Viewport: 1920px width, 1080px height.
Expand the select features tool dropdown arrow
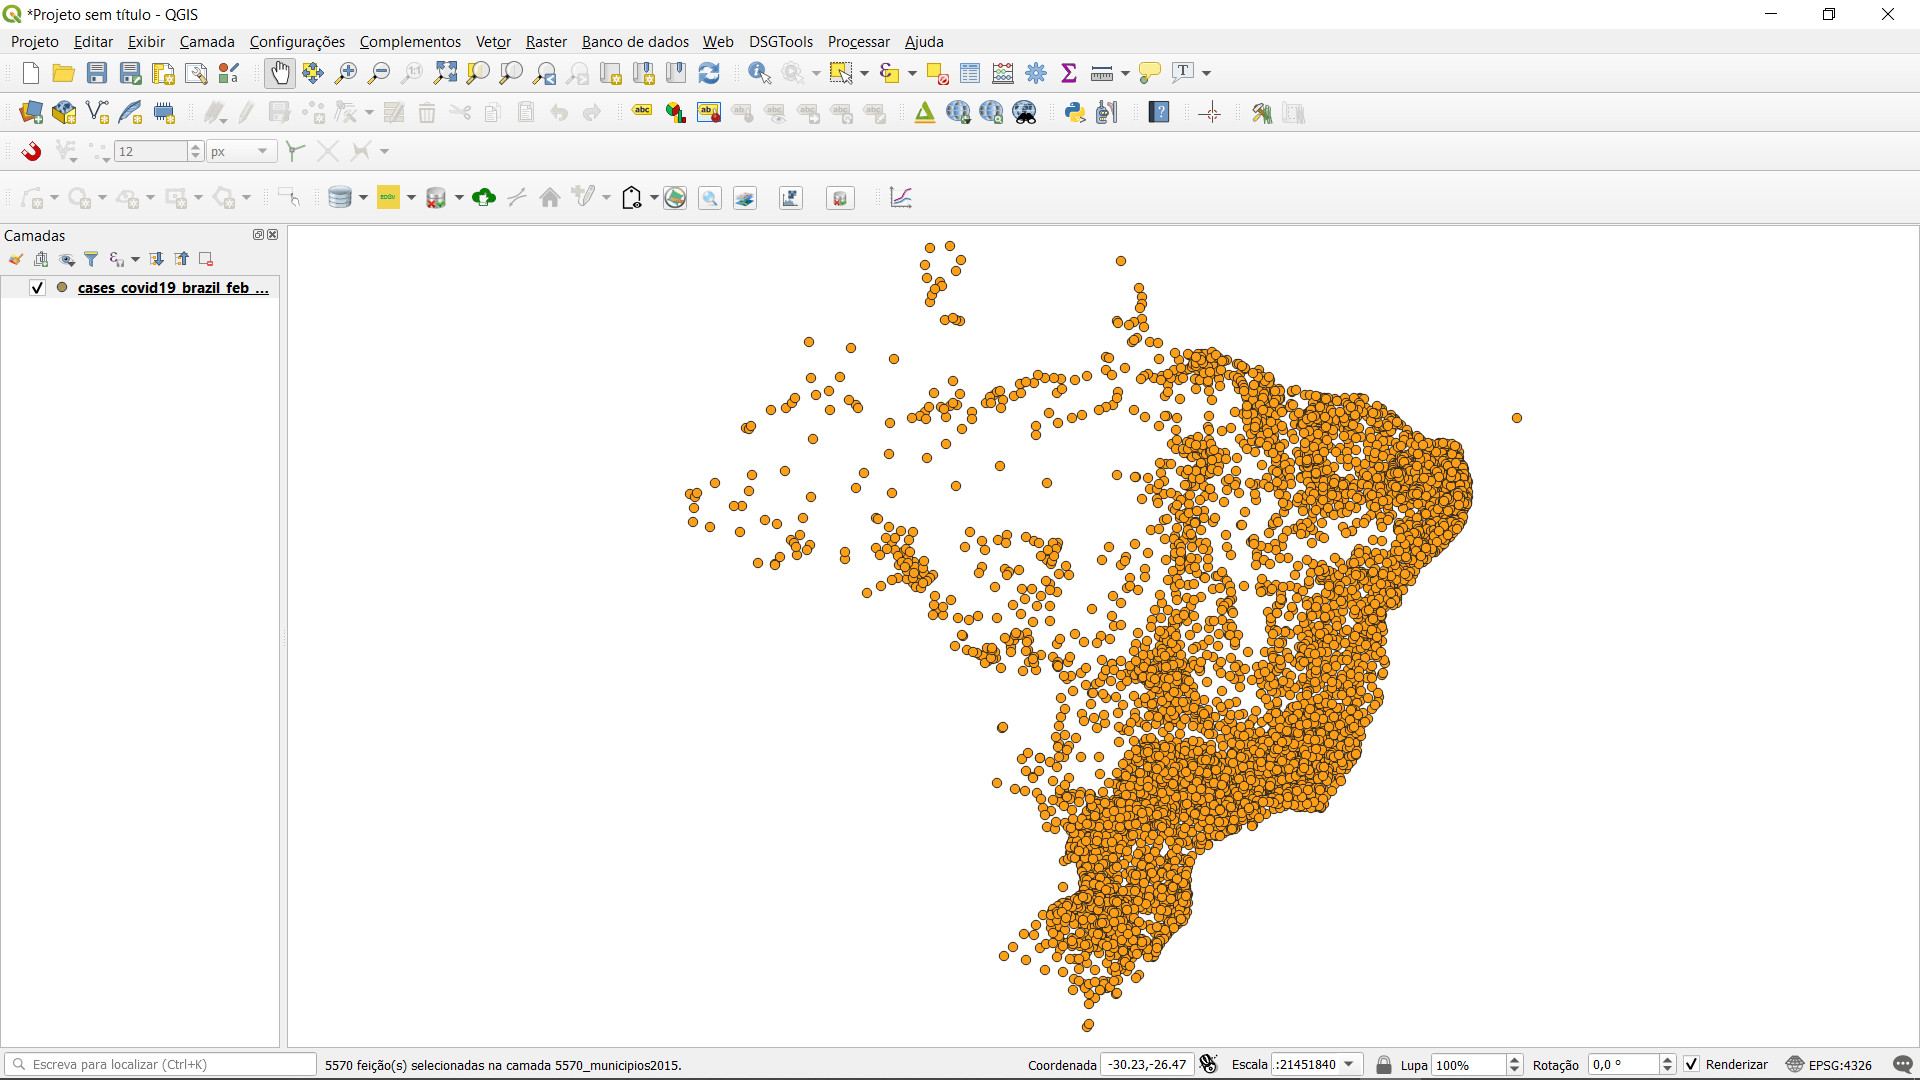point(864,73)
